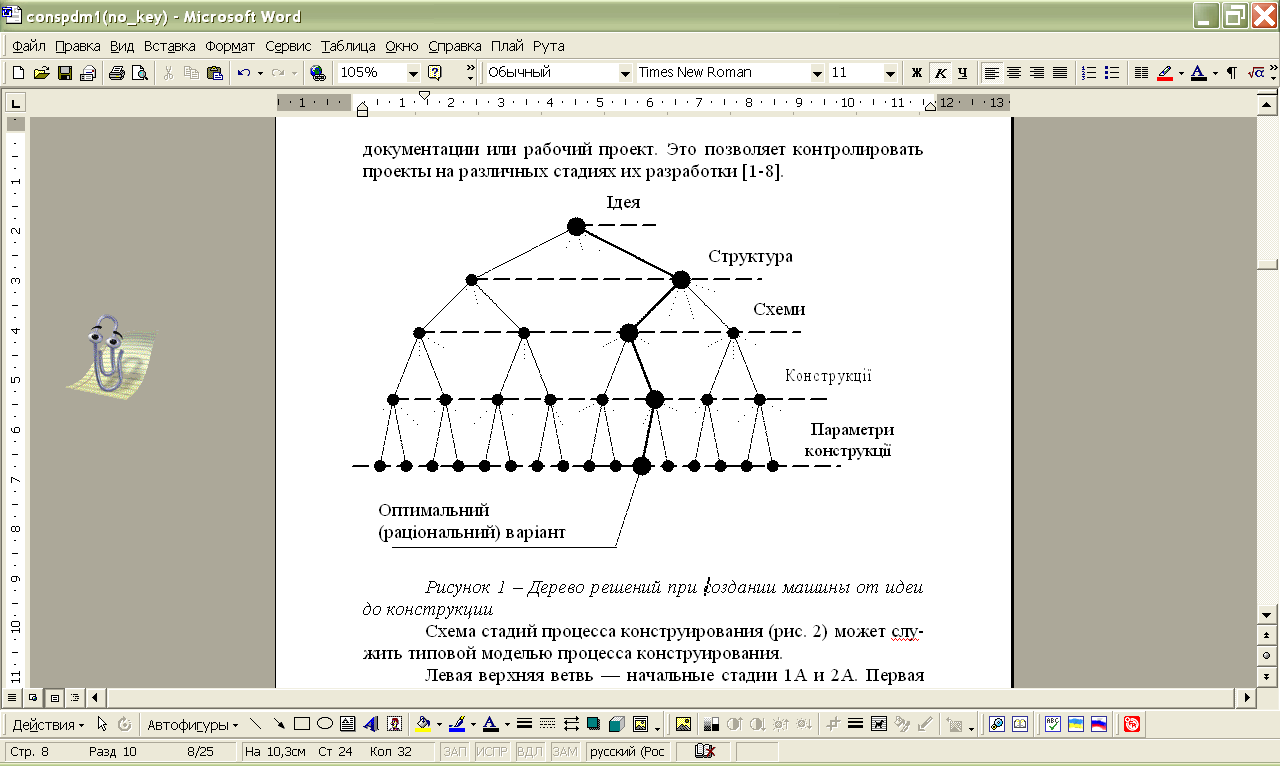
Task: Apply the drawing Fill Color bucket
Action: tap(423, 724)
